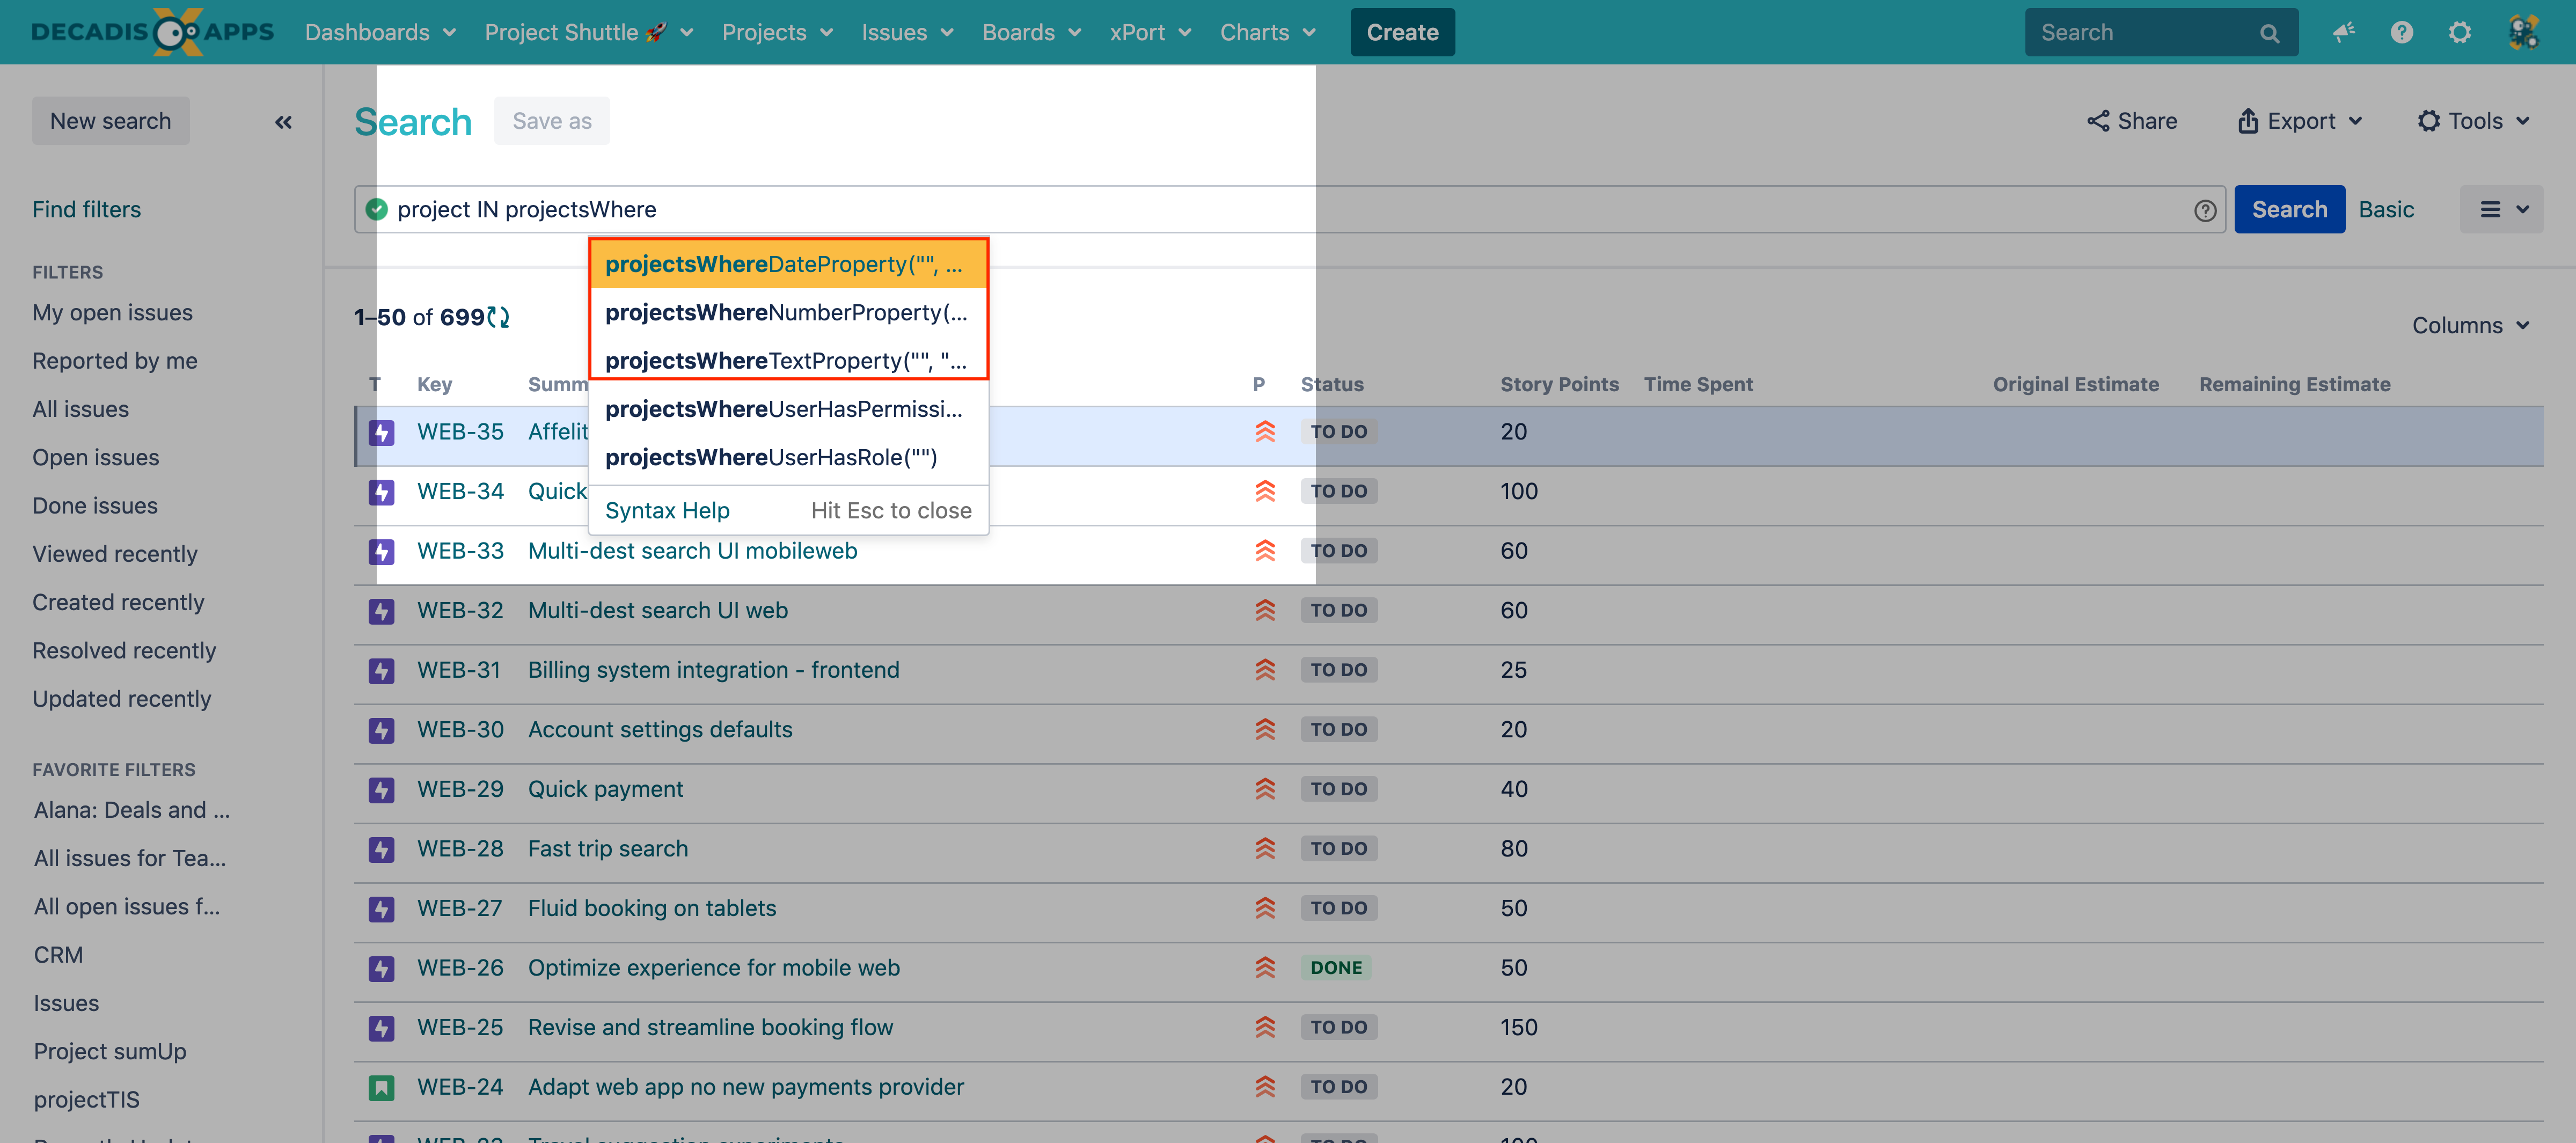Open issue Revise and streamline booking flow
The width and height of the screenshot is (2576, 1143).
[x=710, y=1028]
